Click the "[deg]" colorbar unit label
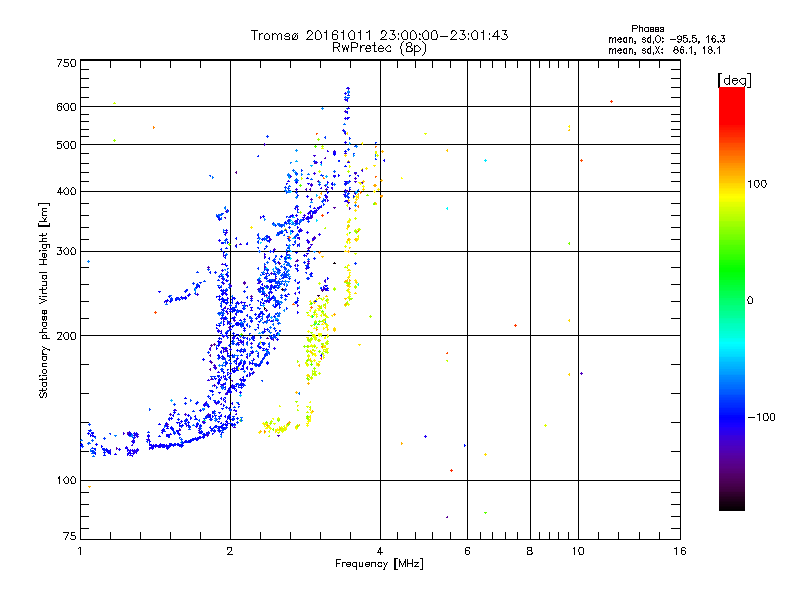The image size is (800, 600). pos(734,80)
